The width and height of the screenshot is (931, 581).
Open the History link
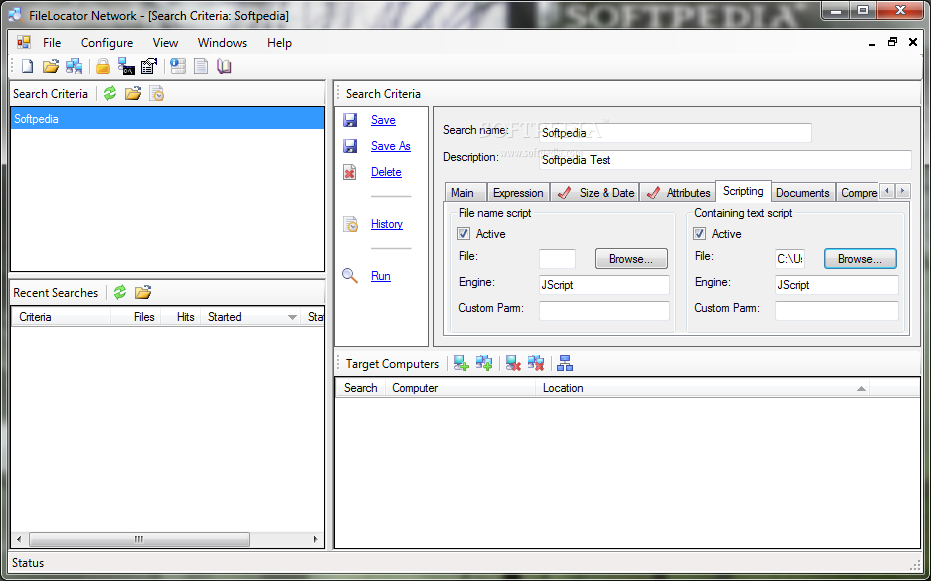387,224
